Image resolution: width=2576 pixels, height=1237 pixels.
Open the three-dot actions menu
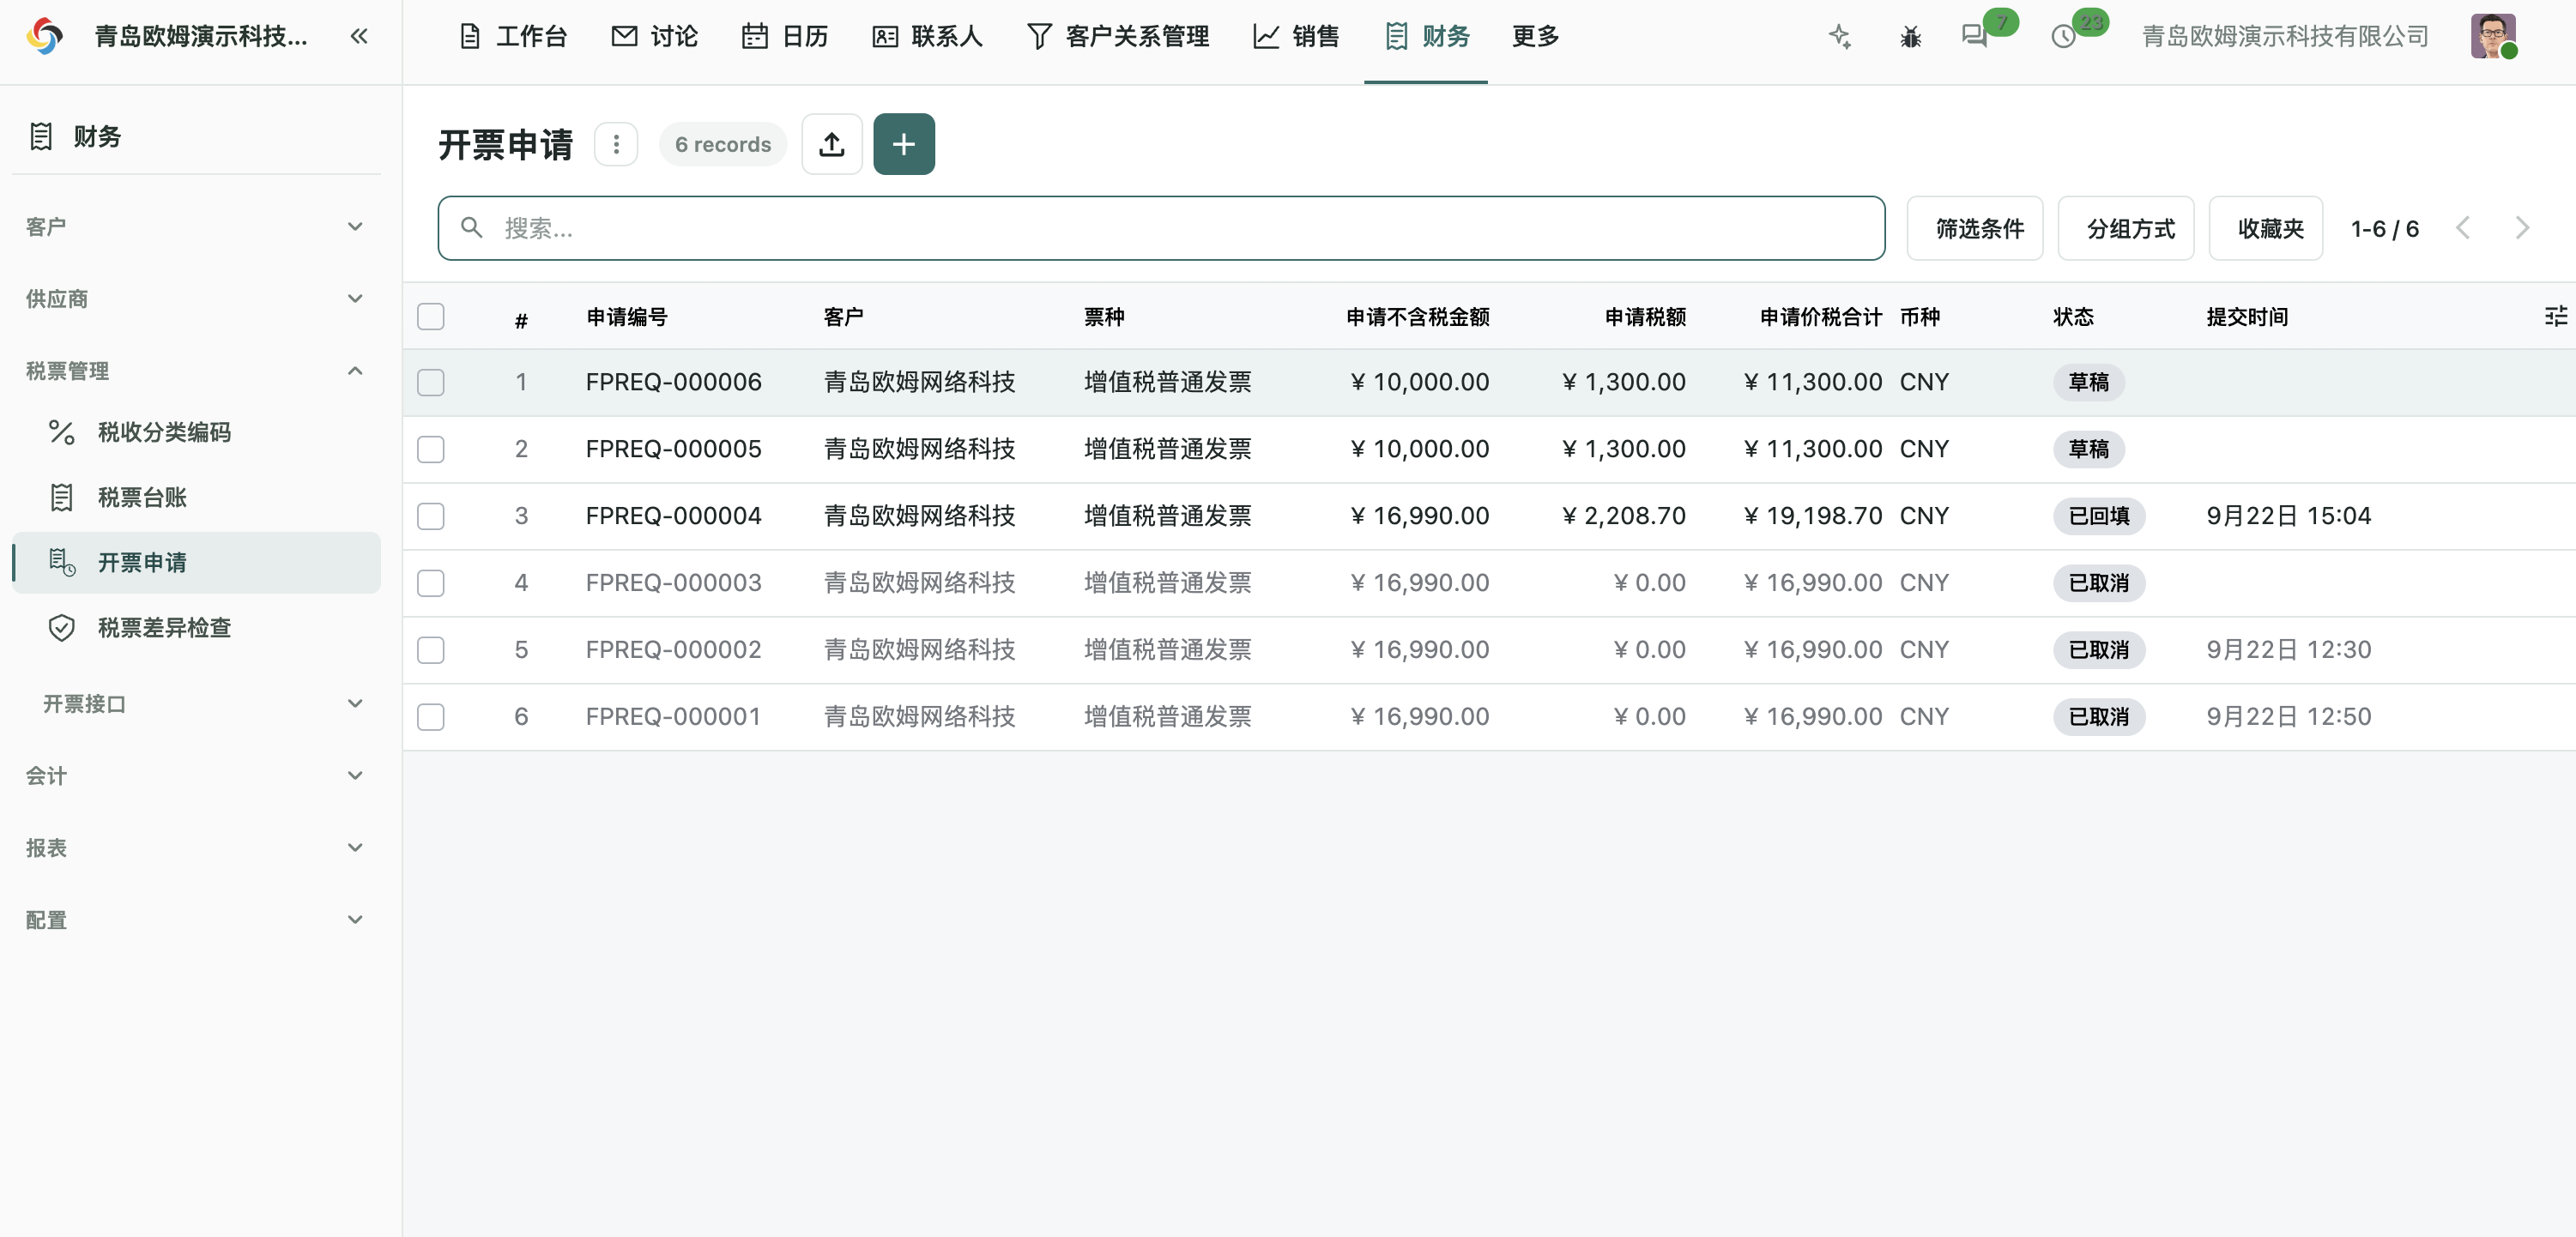616,144
